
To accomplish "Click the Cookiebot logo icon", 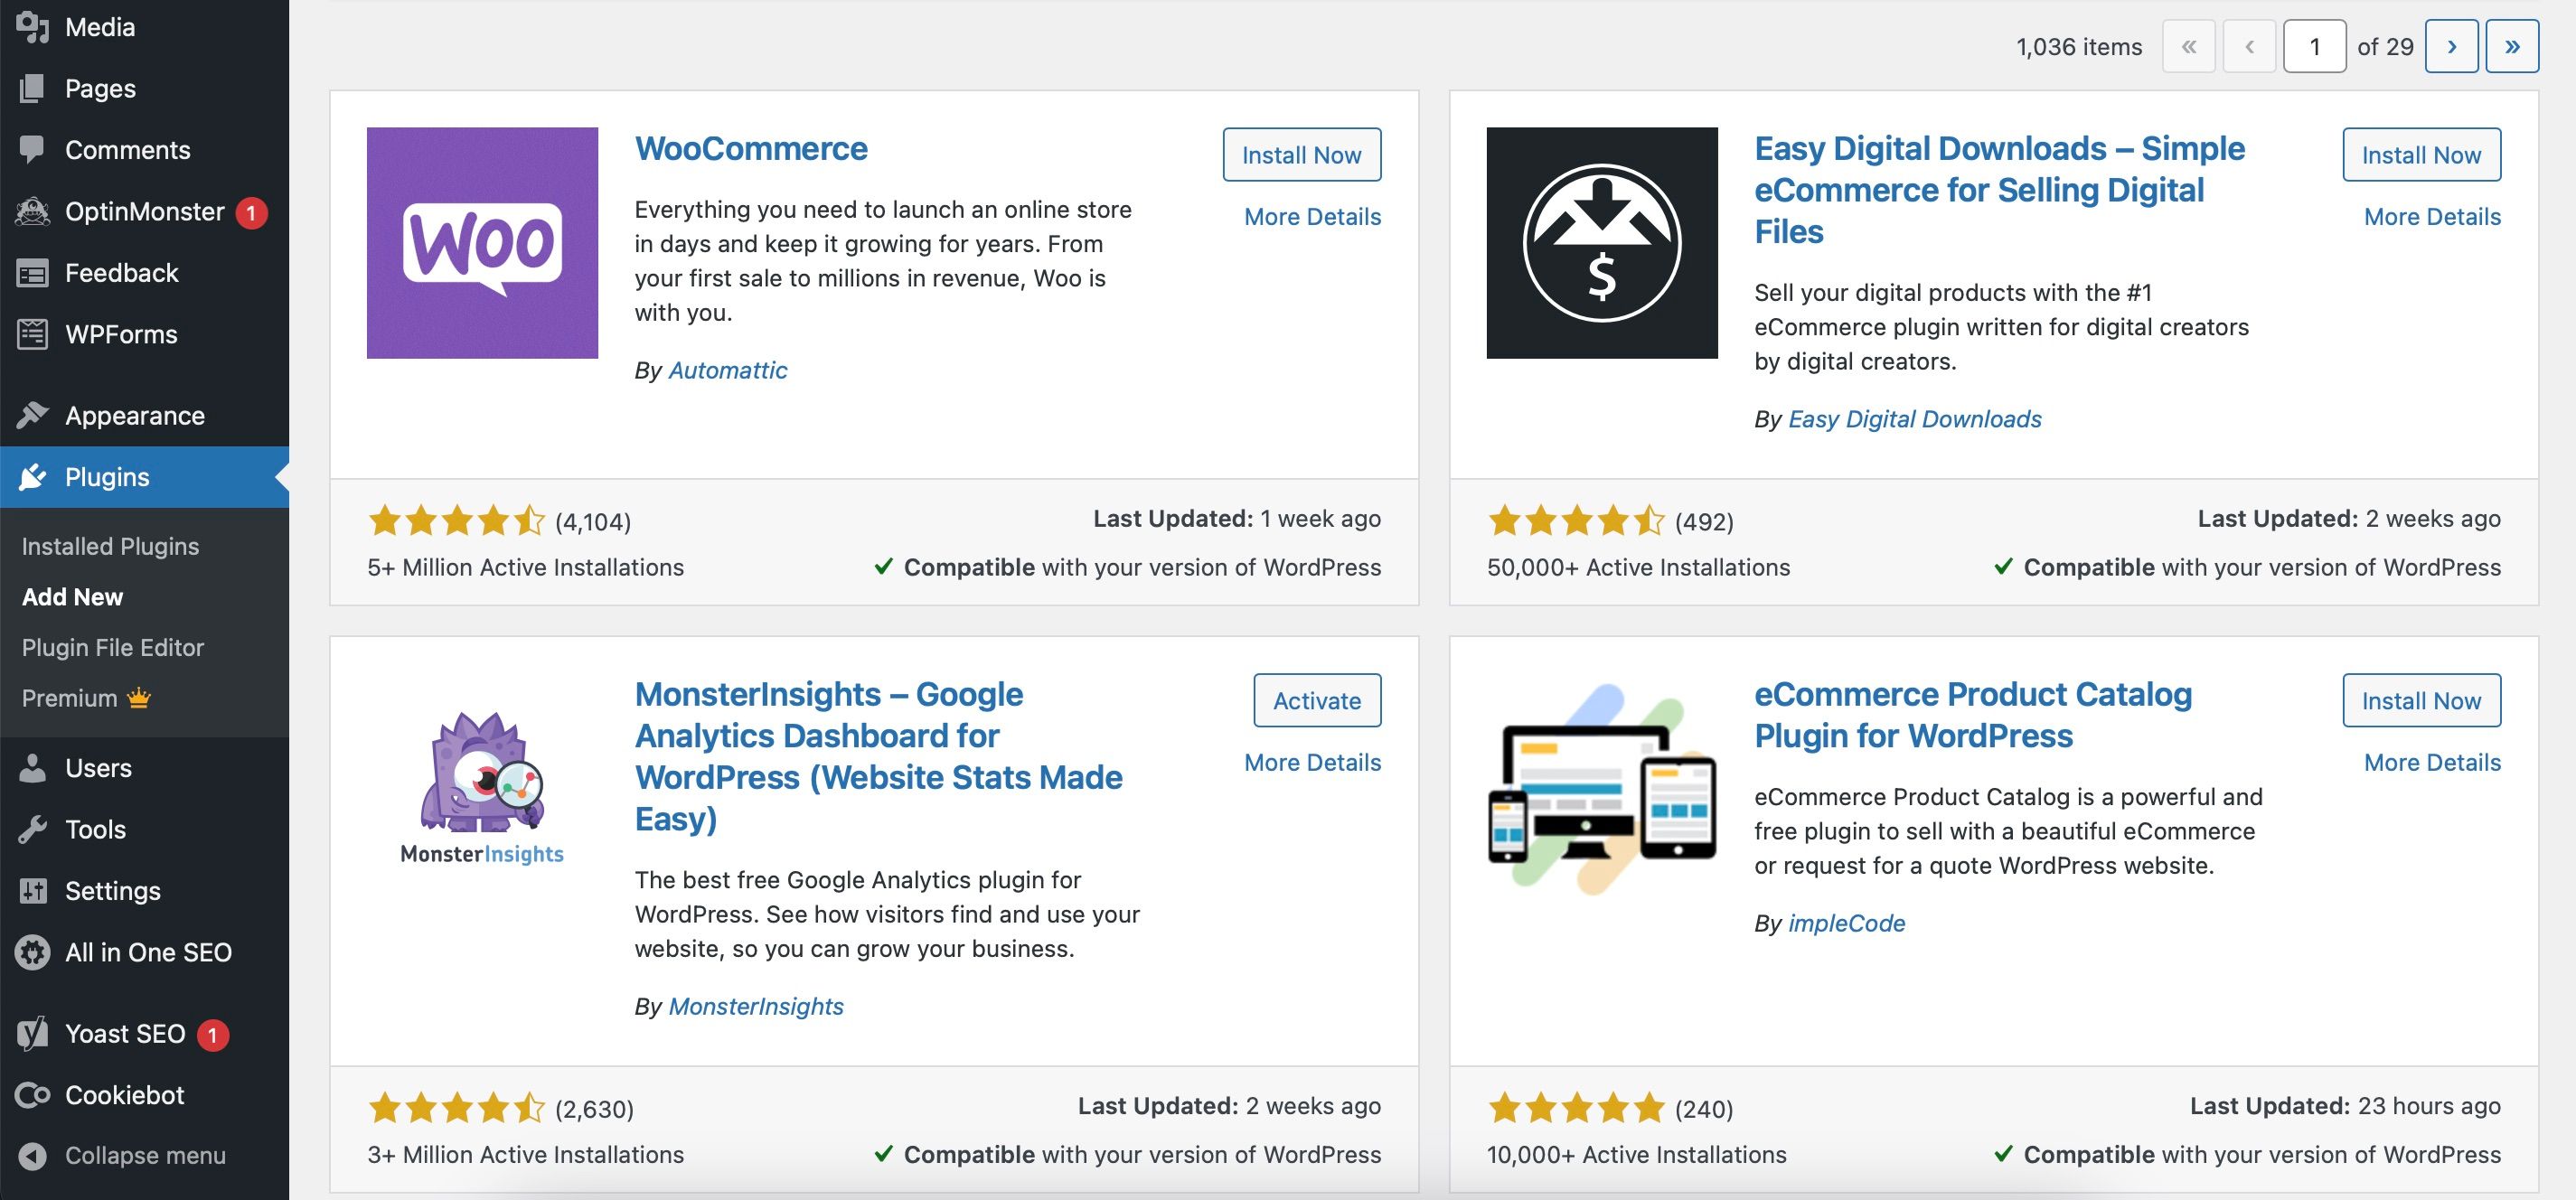I will tap(32, 1095).
